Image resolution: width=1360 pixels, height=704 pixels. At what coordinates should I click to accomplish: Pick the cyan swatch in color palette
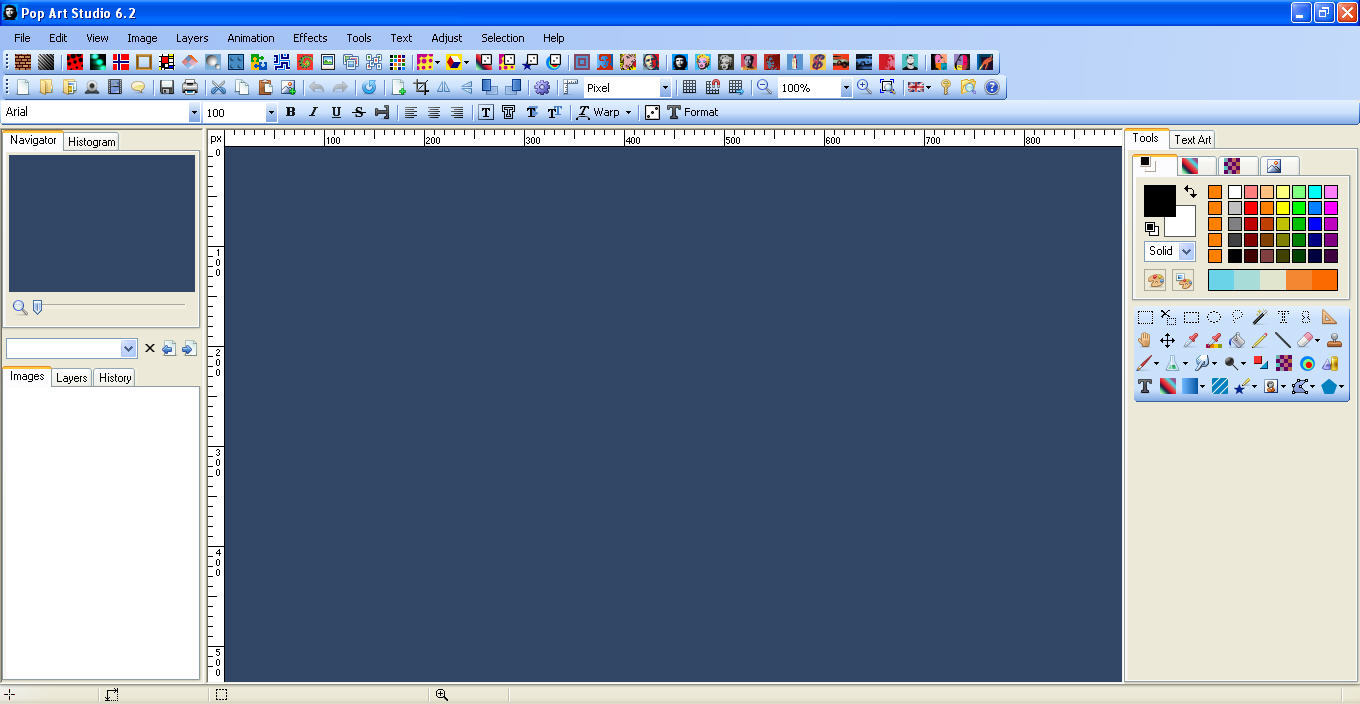pyautogui.click(x=1315, y=192)
